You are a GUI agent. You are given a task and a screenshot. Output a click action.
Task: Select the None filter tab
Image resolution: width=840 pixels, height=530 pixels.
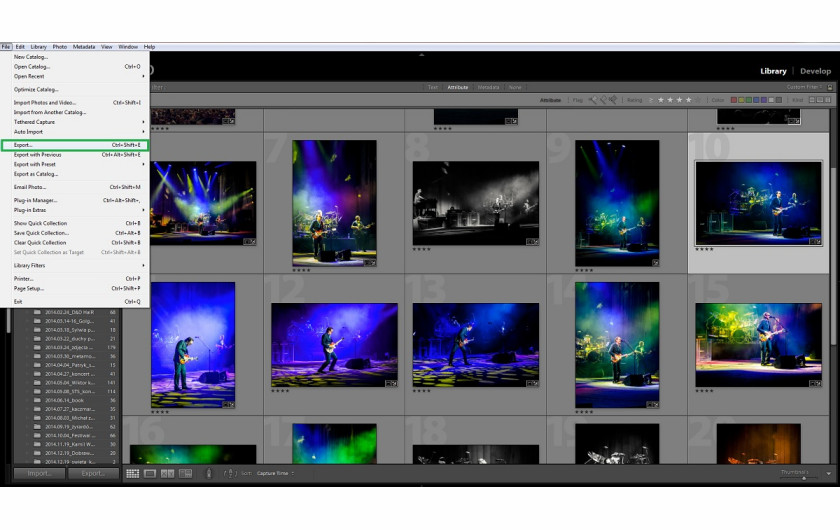(515, 87)
